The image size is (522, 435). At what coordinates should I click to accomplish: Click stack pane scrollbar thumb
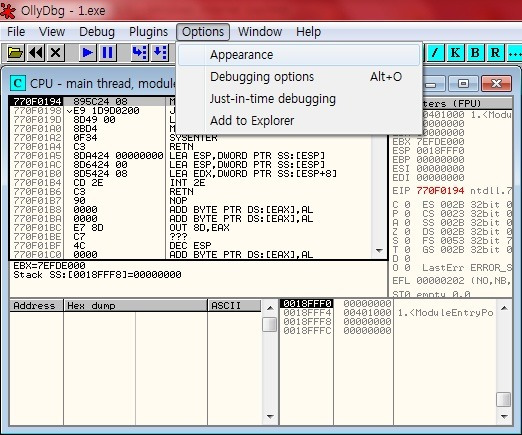click(504, 399)
